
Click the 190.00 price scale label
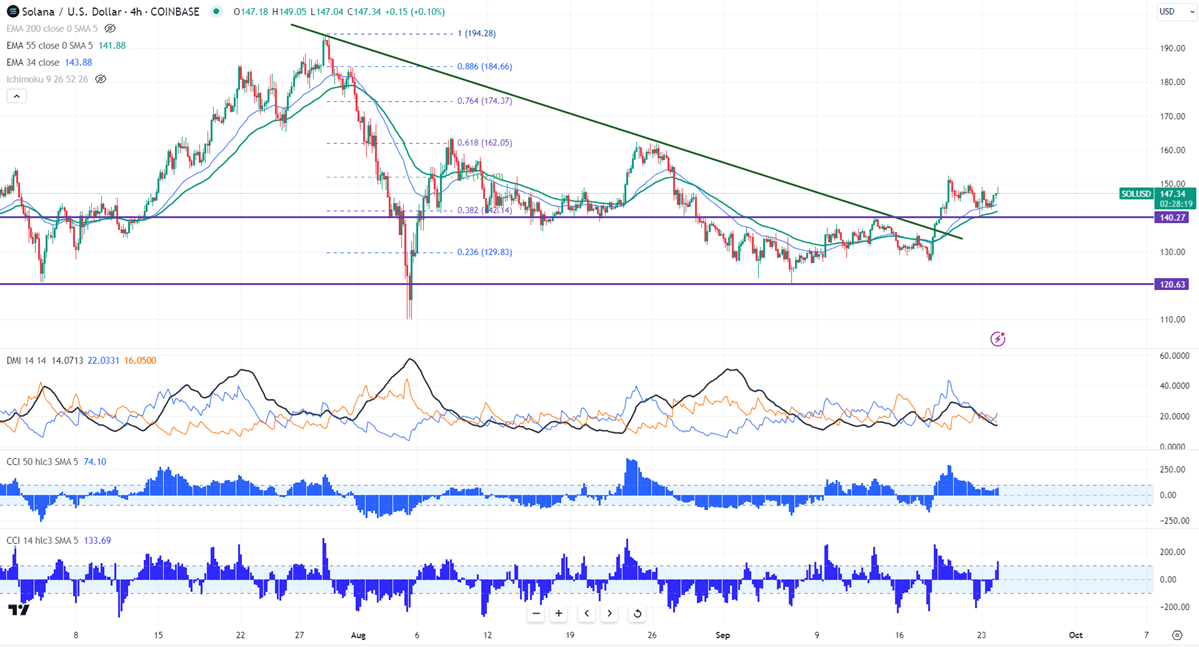pyautogui.click(x=1172, y=48)
